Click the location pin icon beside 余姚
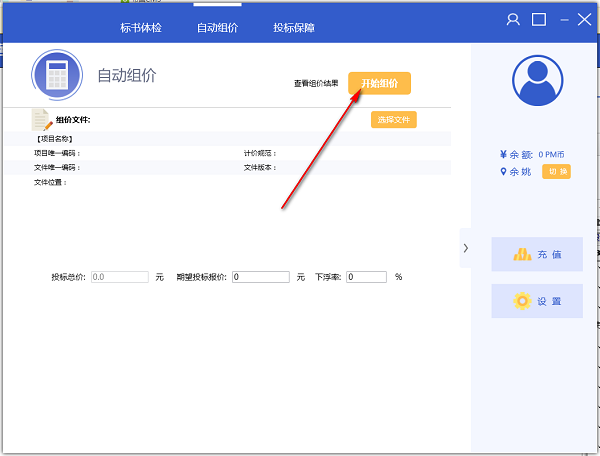 pyautogui.click(x=503, y=172)
